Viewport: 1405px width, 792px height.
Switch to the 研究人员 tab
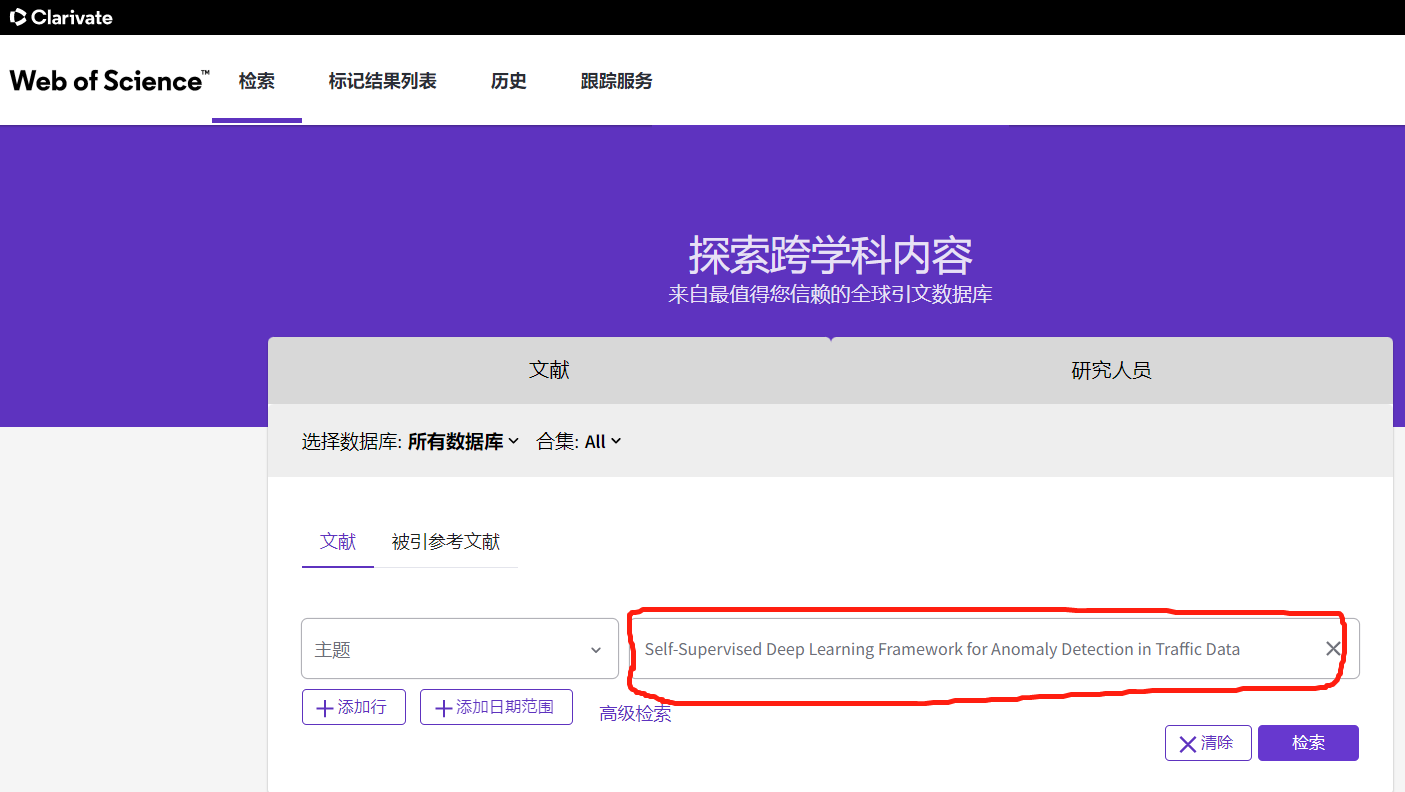[1111, 370]
